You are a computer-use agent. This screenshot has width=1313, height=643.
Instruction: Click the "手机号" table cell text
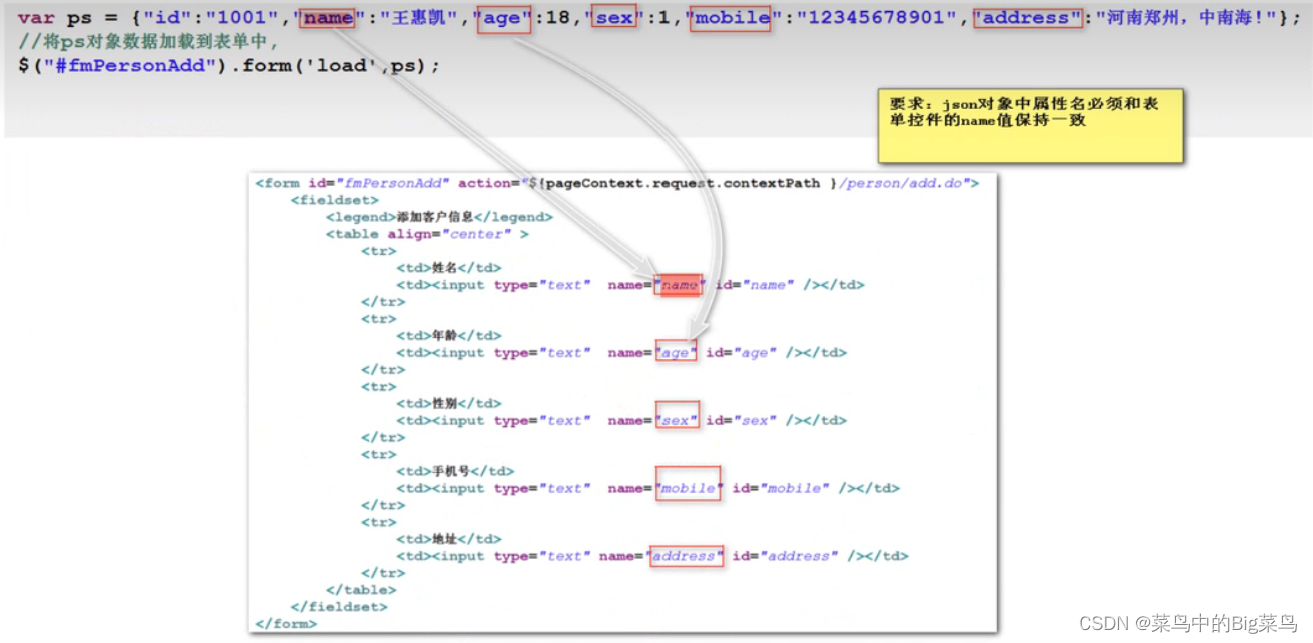click(451, 471)
